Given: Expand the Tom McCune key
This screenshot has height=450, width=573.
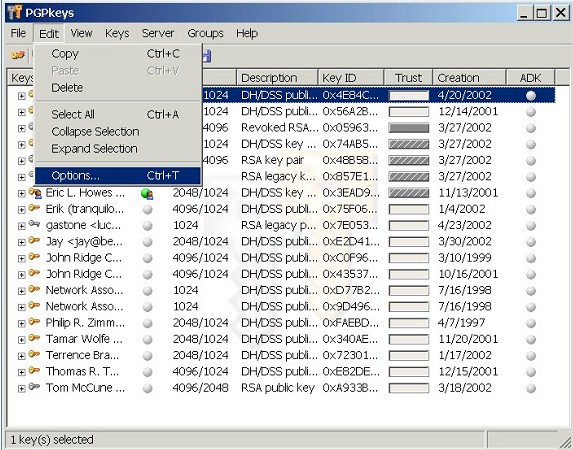Looking at the screenshot, I should tap(22, 388).
